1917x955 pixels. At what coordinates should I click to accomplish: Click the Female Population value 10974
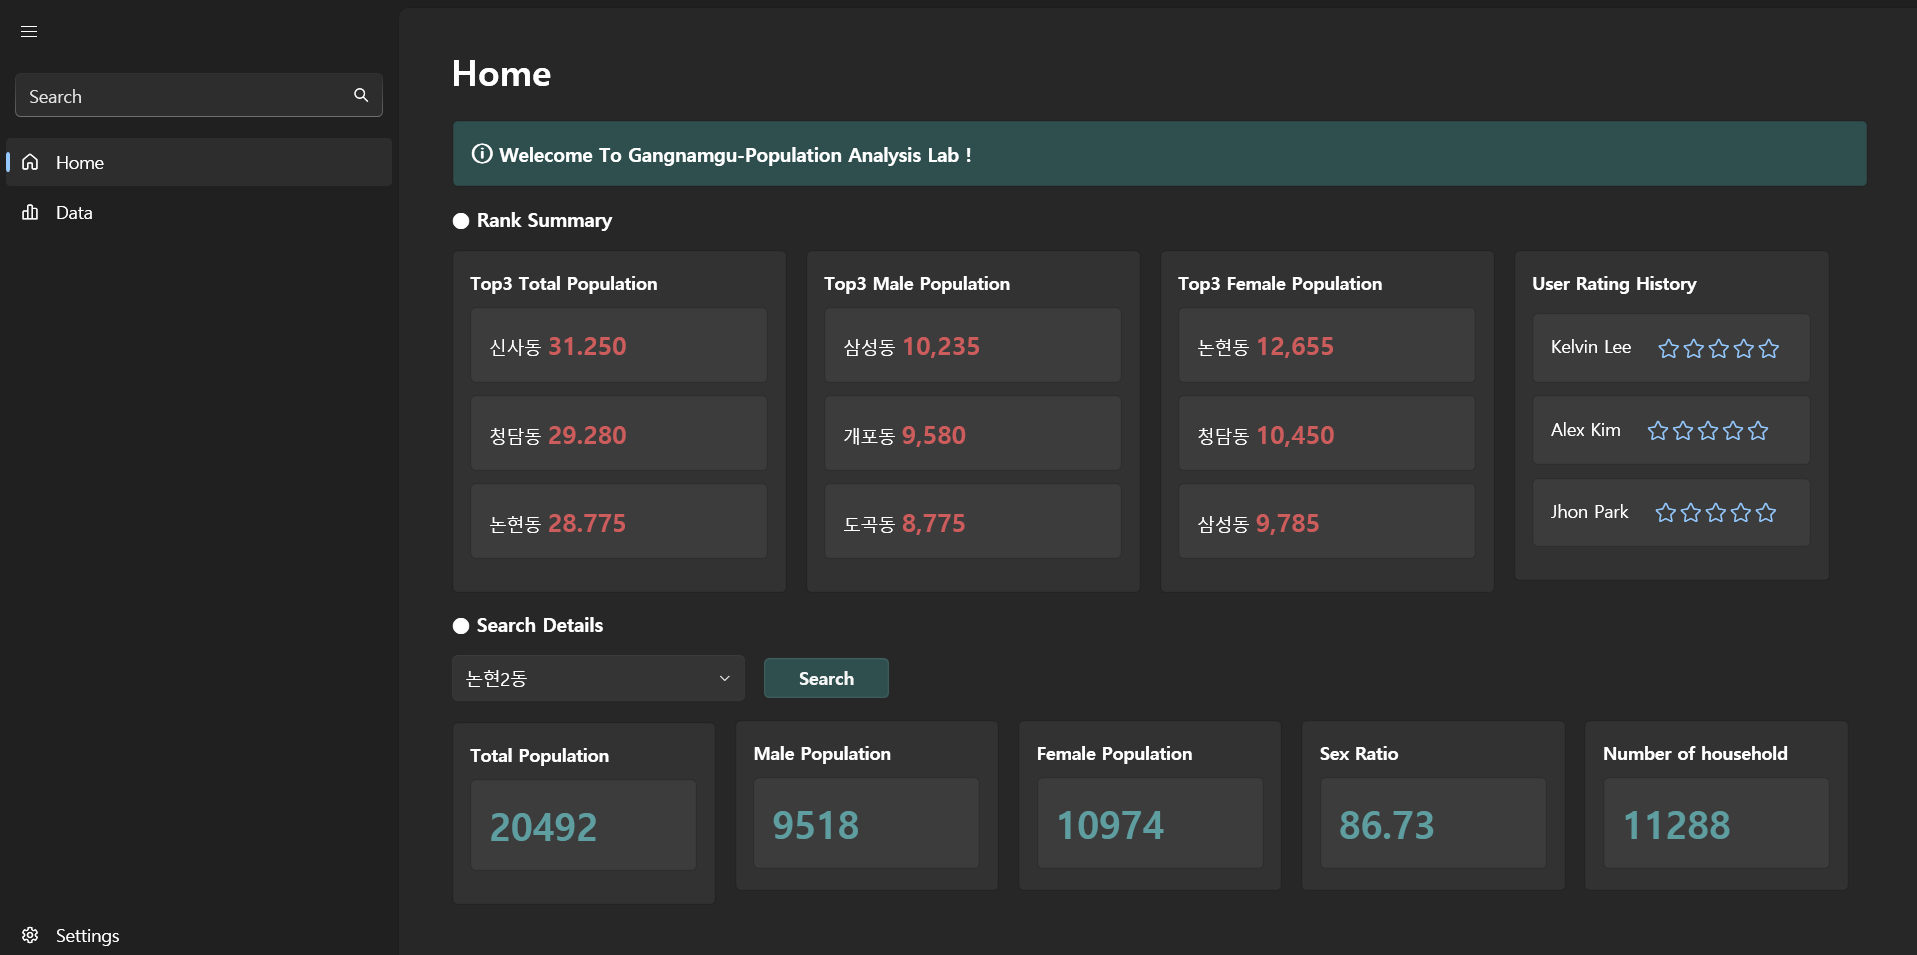coord(1110,825)
